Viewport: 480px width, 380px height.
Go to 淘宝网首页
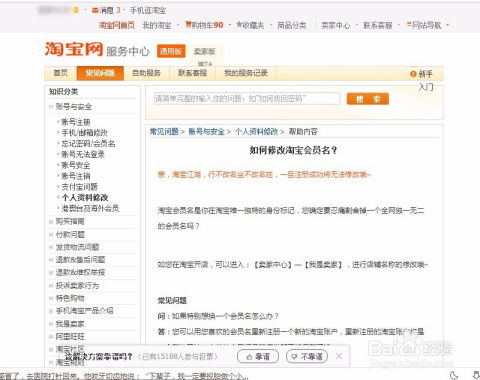(117, 25)
